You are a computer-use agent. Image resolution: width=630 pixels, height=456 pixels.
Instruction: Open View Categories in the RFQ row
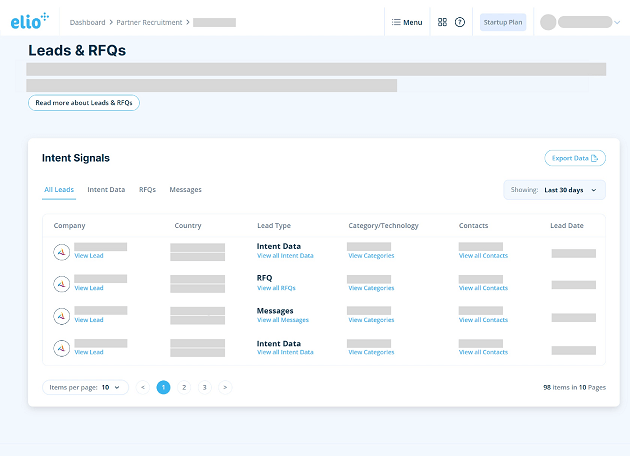click(371, 288)
